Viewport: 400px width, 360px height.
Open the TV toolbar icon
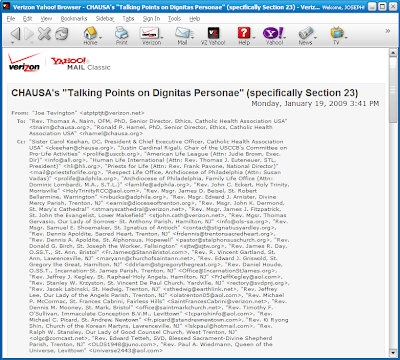pyautogui.click(x=336, y=36)
